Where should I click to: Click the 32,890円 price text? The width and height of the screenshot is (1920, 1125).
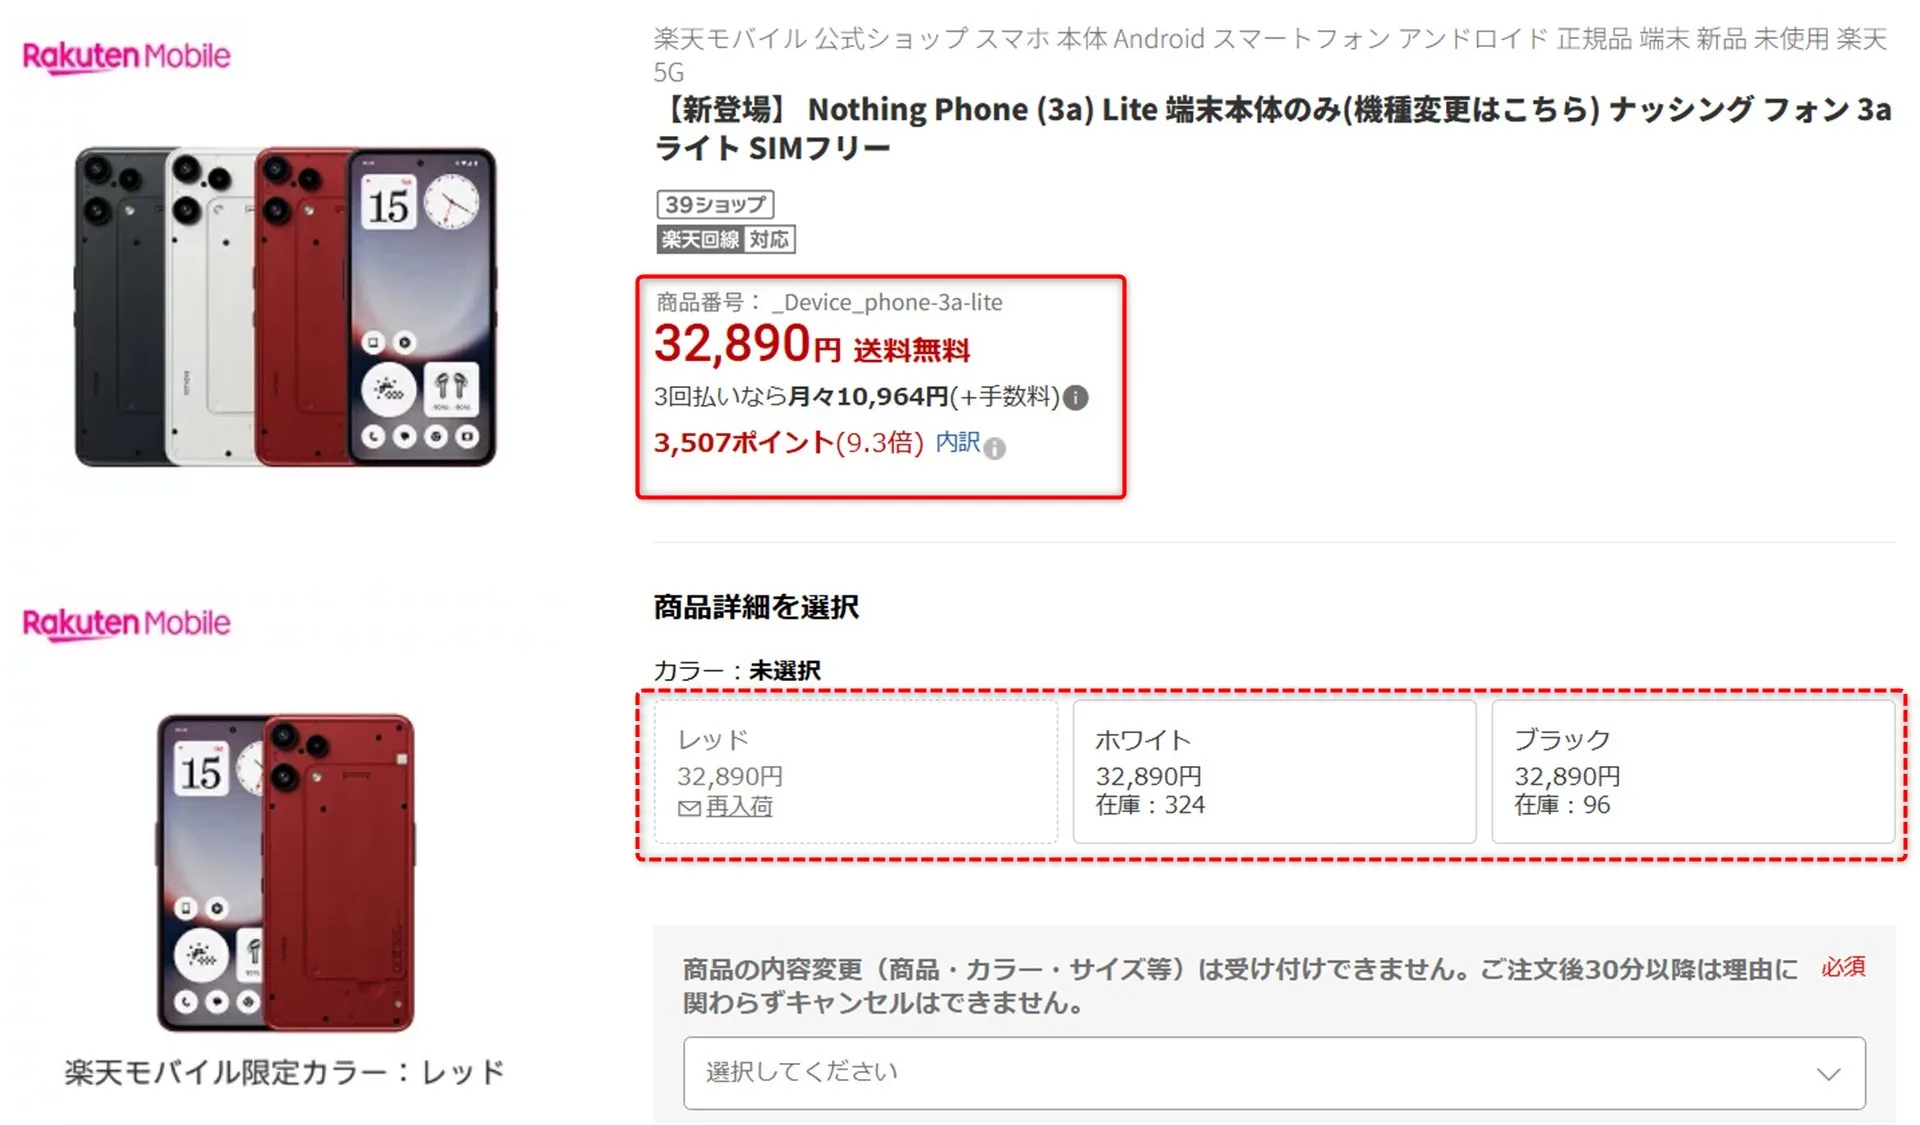click(x=747, y=345)
